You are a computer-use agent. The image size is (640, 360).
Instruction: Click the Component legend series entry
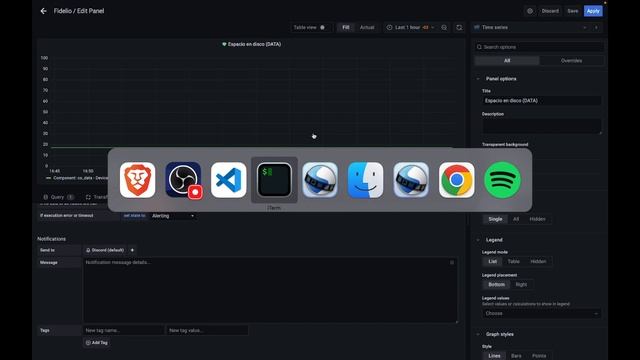click(x=77, y=178)
